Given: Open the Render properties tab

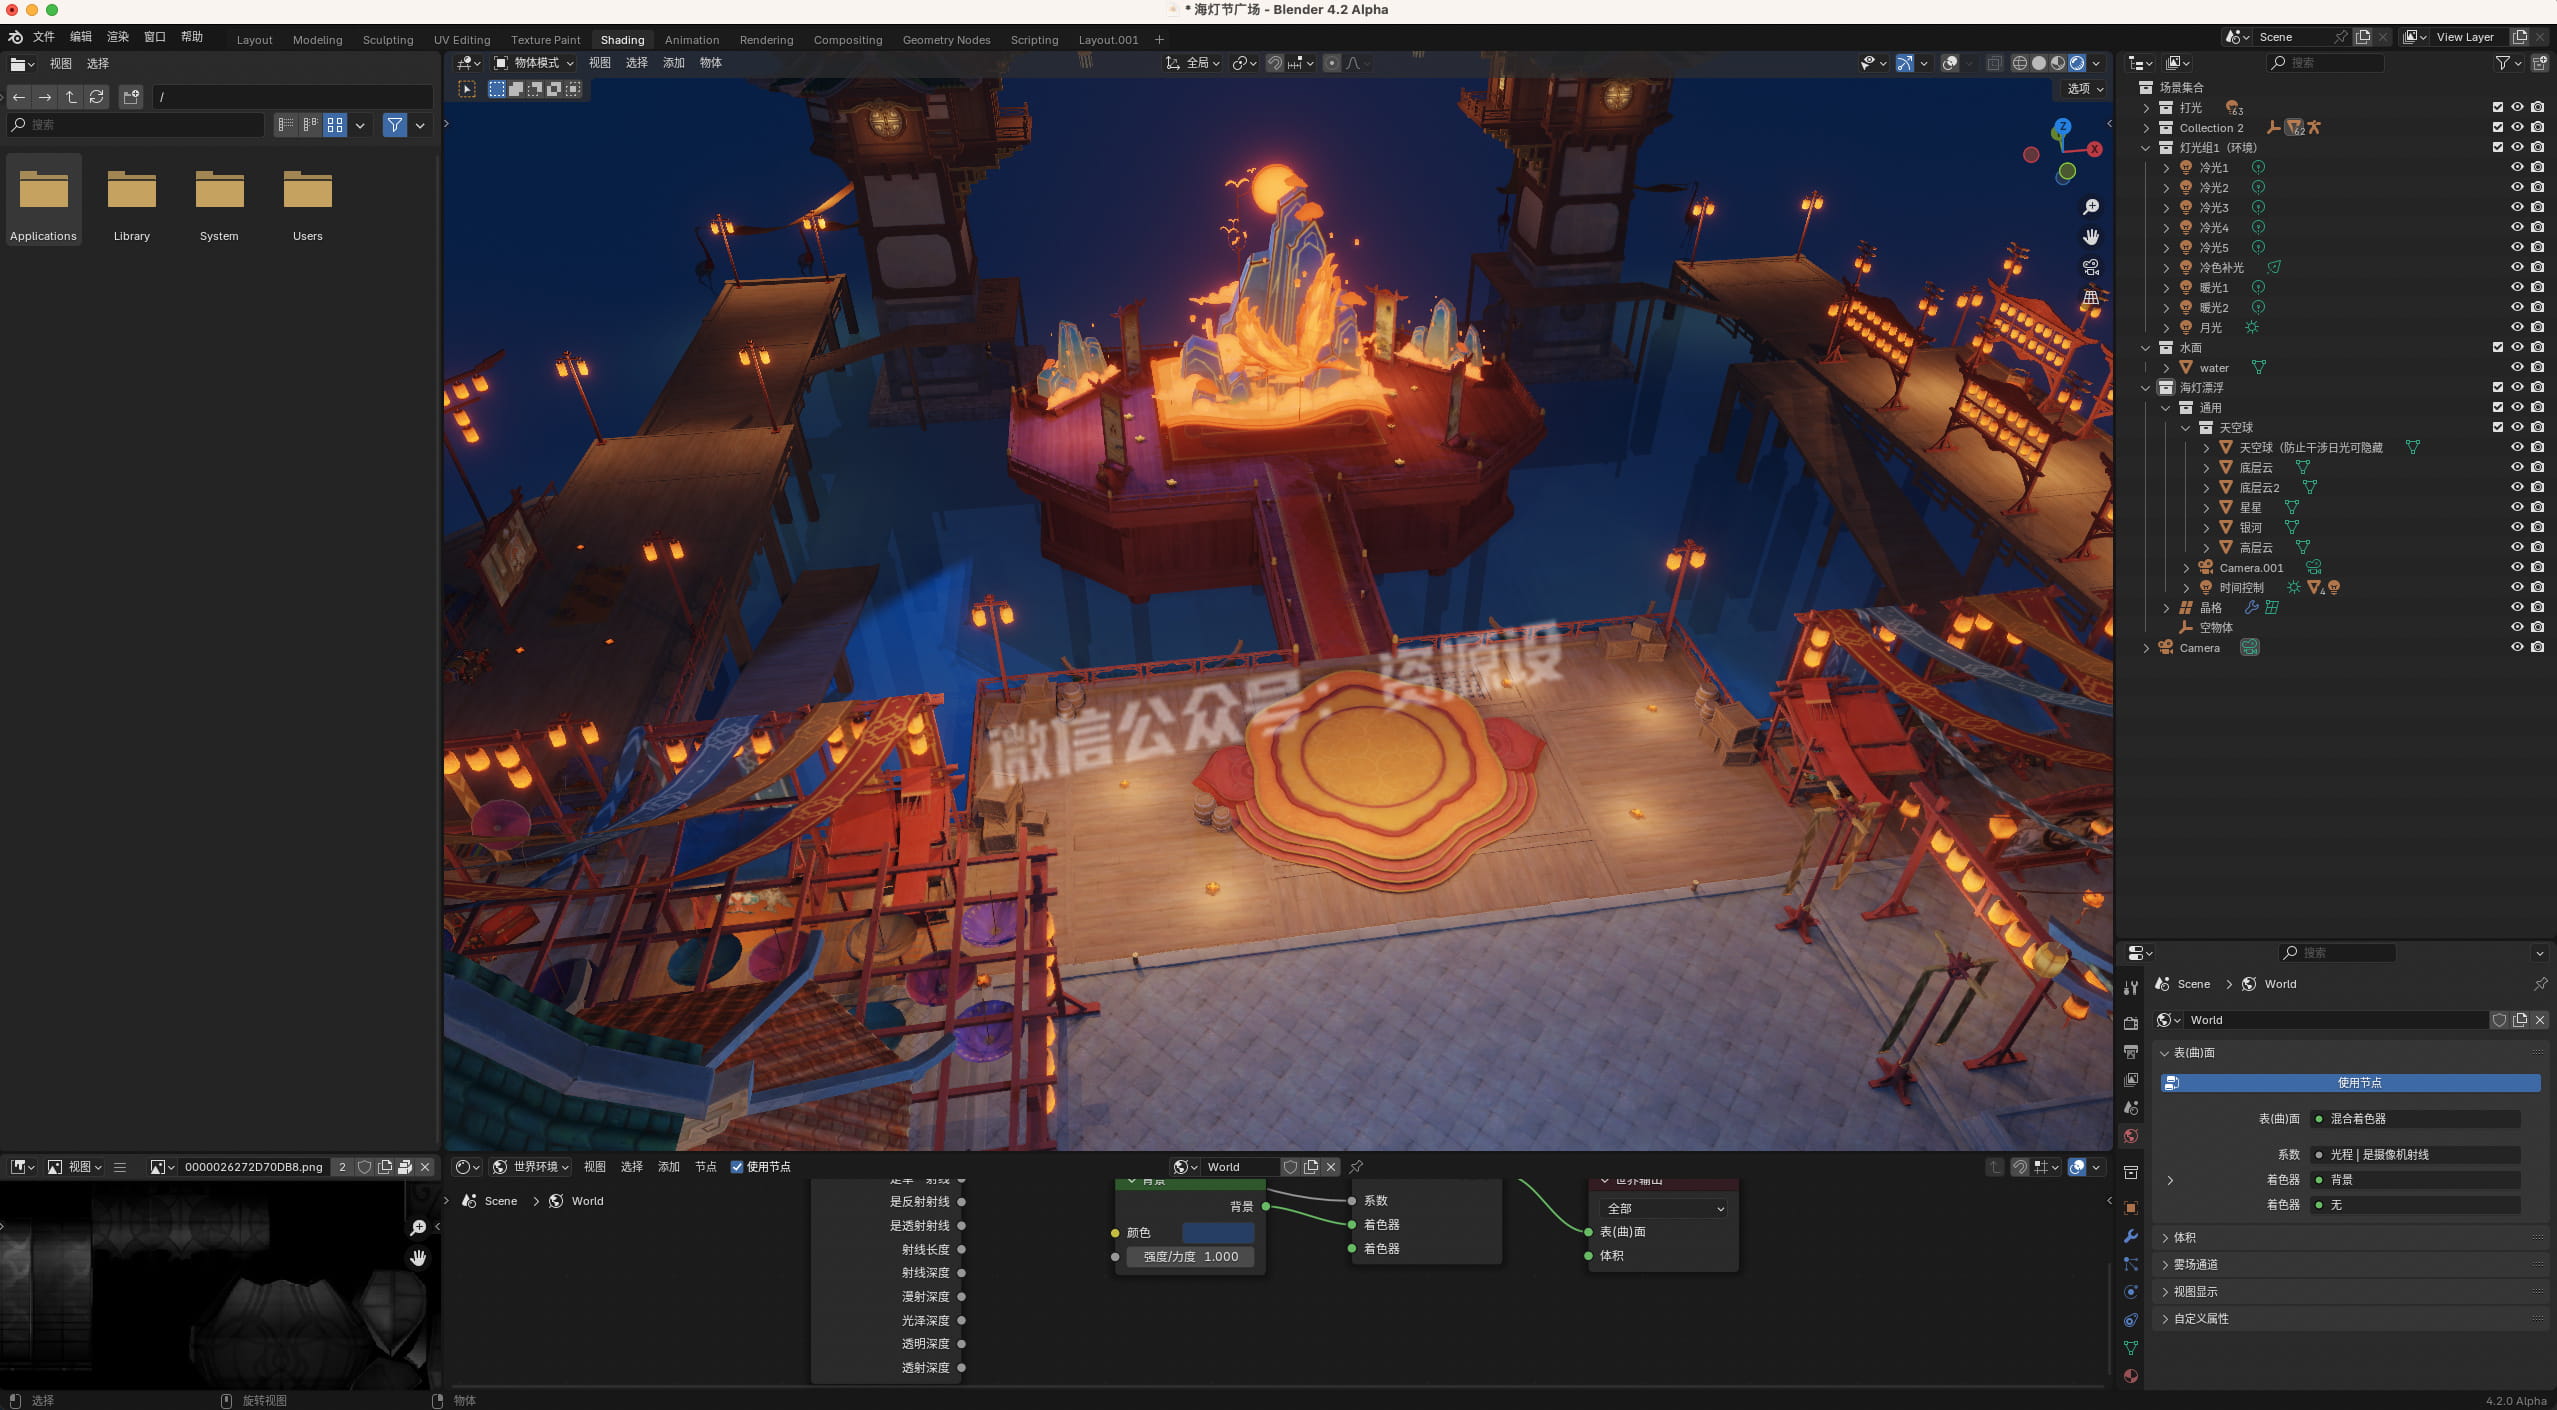Looking at the screenshot, I should [x=2131, y=1023].
